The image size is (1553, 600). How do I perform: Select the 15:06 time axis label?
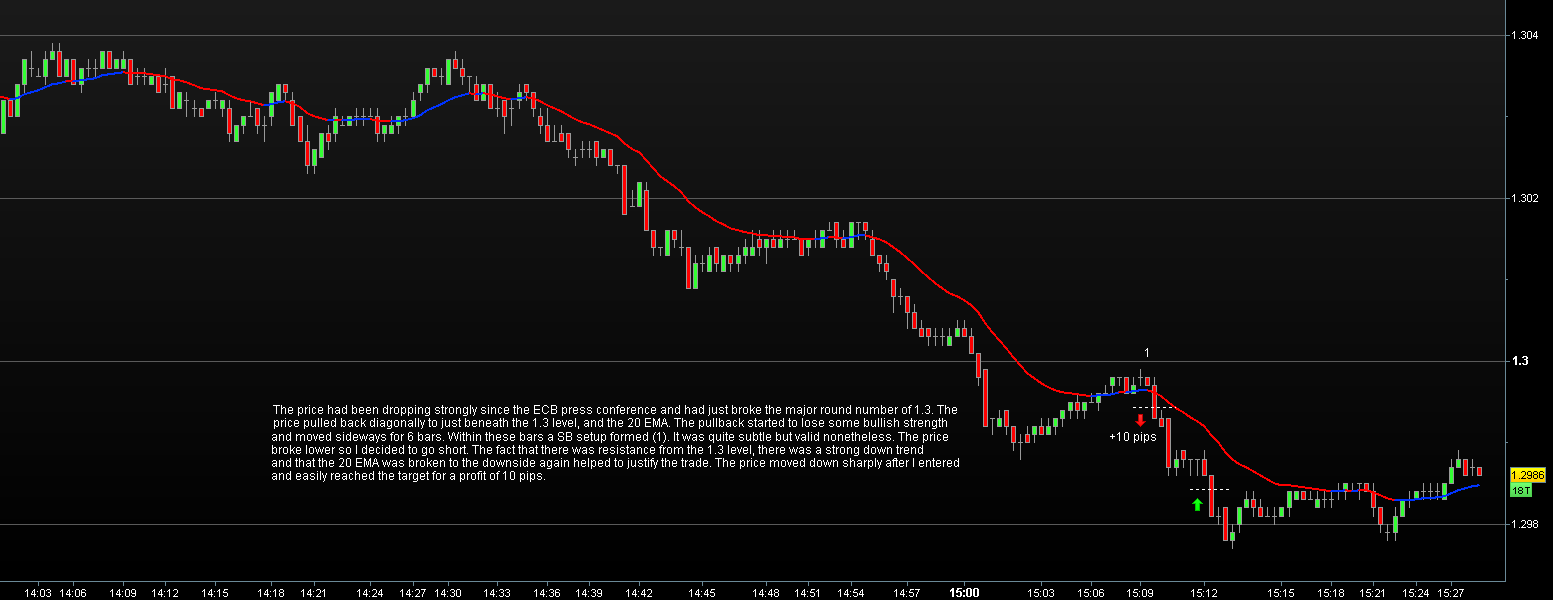point(1091,593)
